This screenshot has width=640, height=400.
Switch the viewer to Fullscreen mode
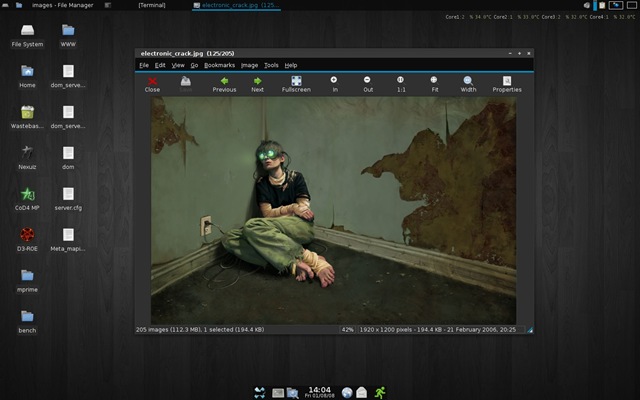pyautogui.click(x=296, y=84)
